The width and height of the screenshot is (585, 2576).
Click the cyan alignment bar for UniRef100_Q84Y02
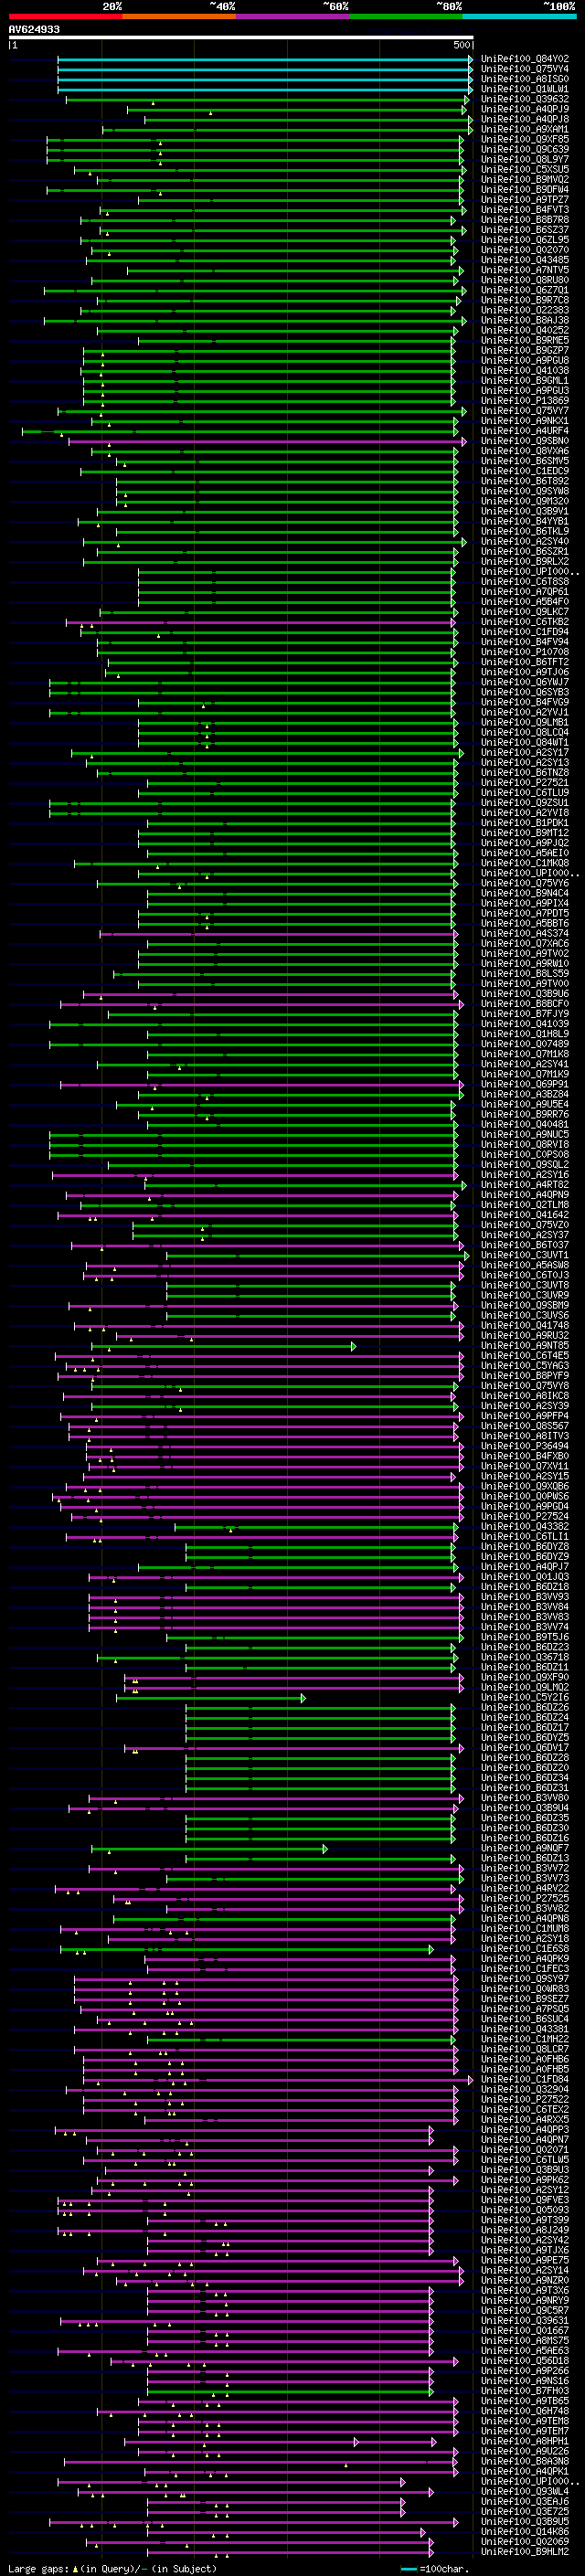point(265,59)
